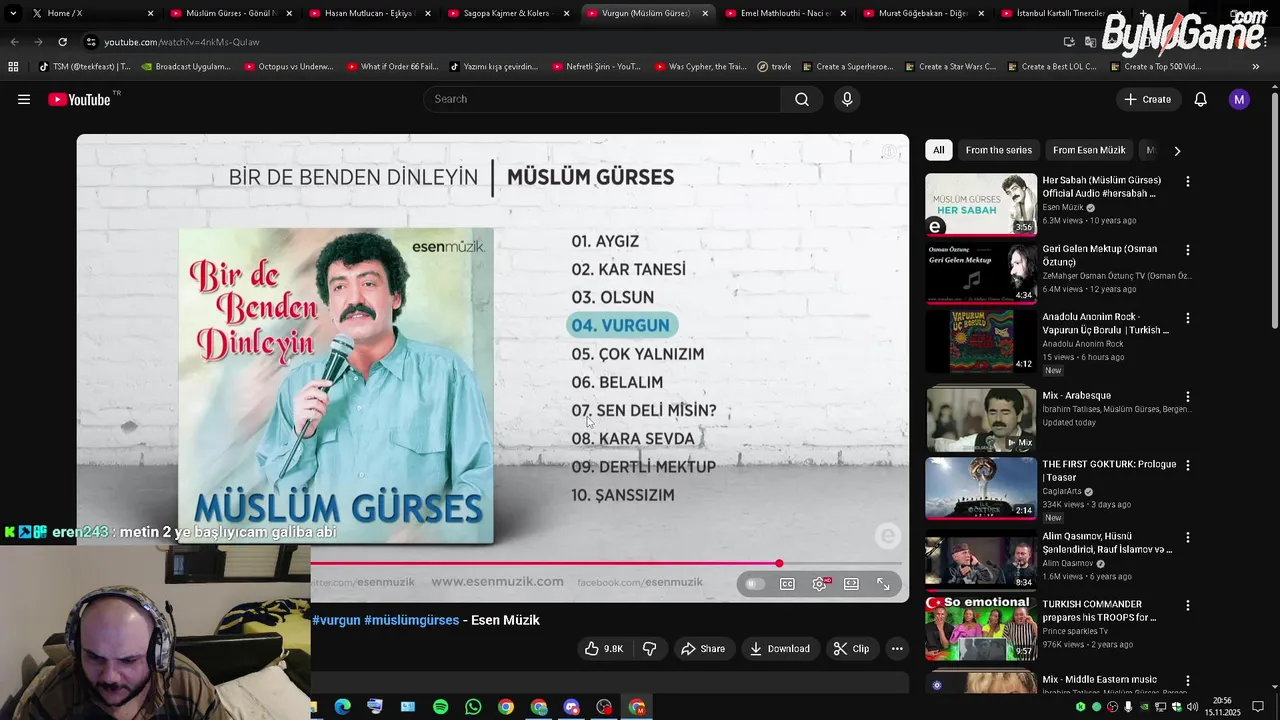The image size is (1280, 720).
Task: Select From Esen Müzik chip
Action: 1089,150
